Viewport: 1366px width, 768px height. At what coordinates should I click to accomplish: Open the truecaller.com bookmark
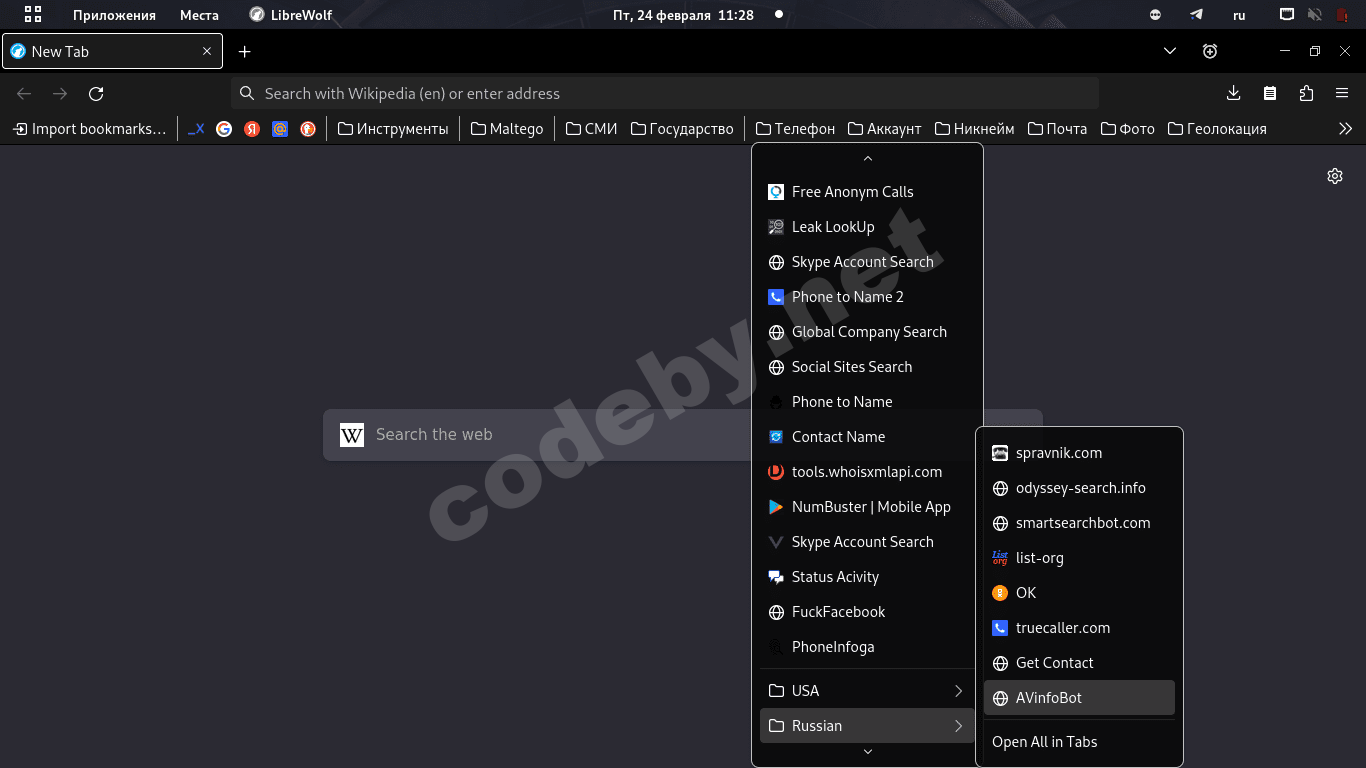pyautogui.click(x=1079, y=628)
